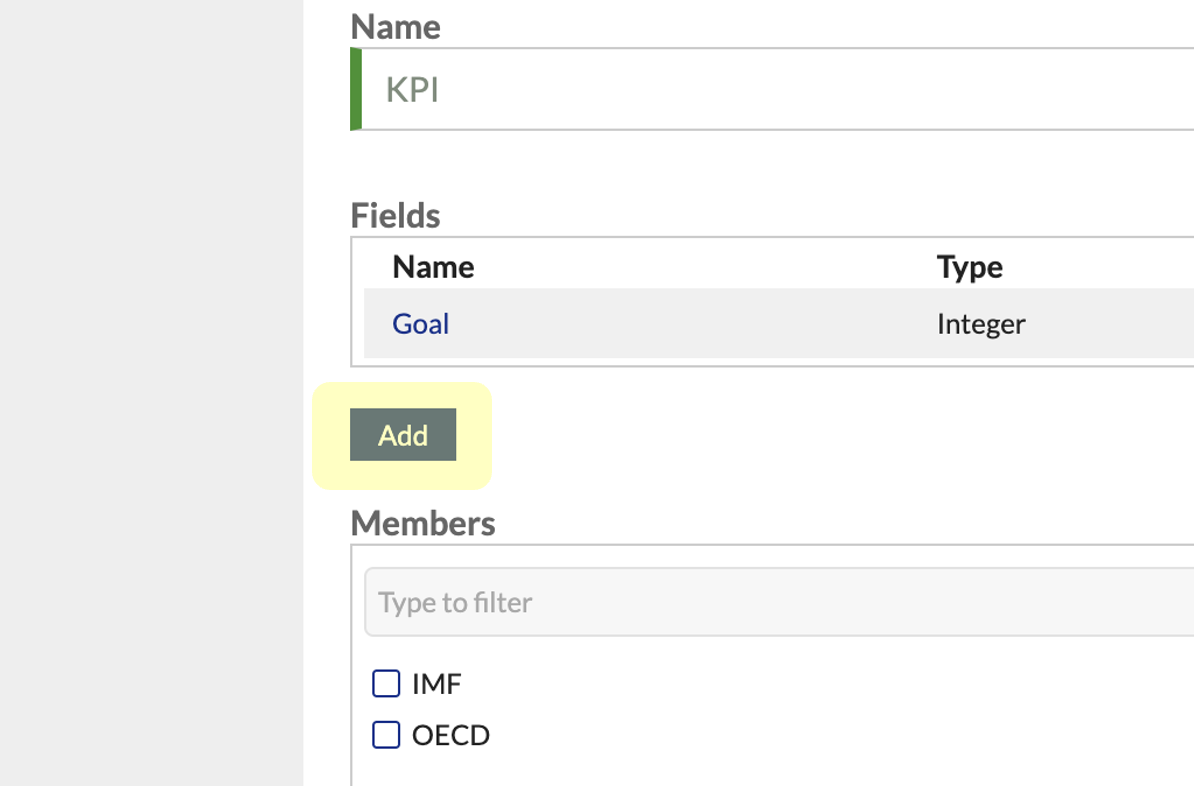This screenshot has width=1194, height=786.
Task: Click the Add field button
Action: point(403,435)
